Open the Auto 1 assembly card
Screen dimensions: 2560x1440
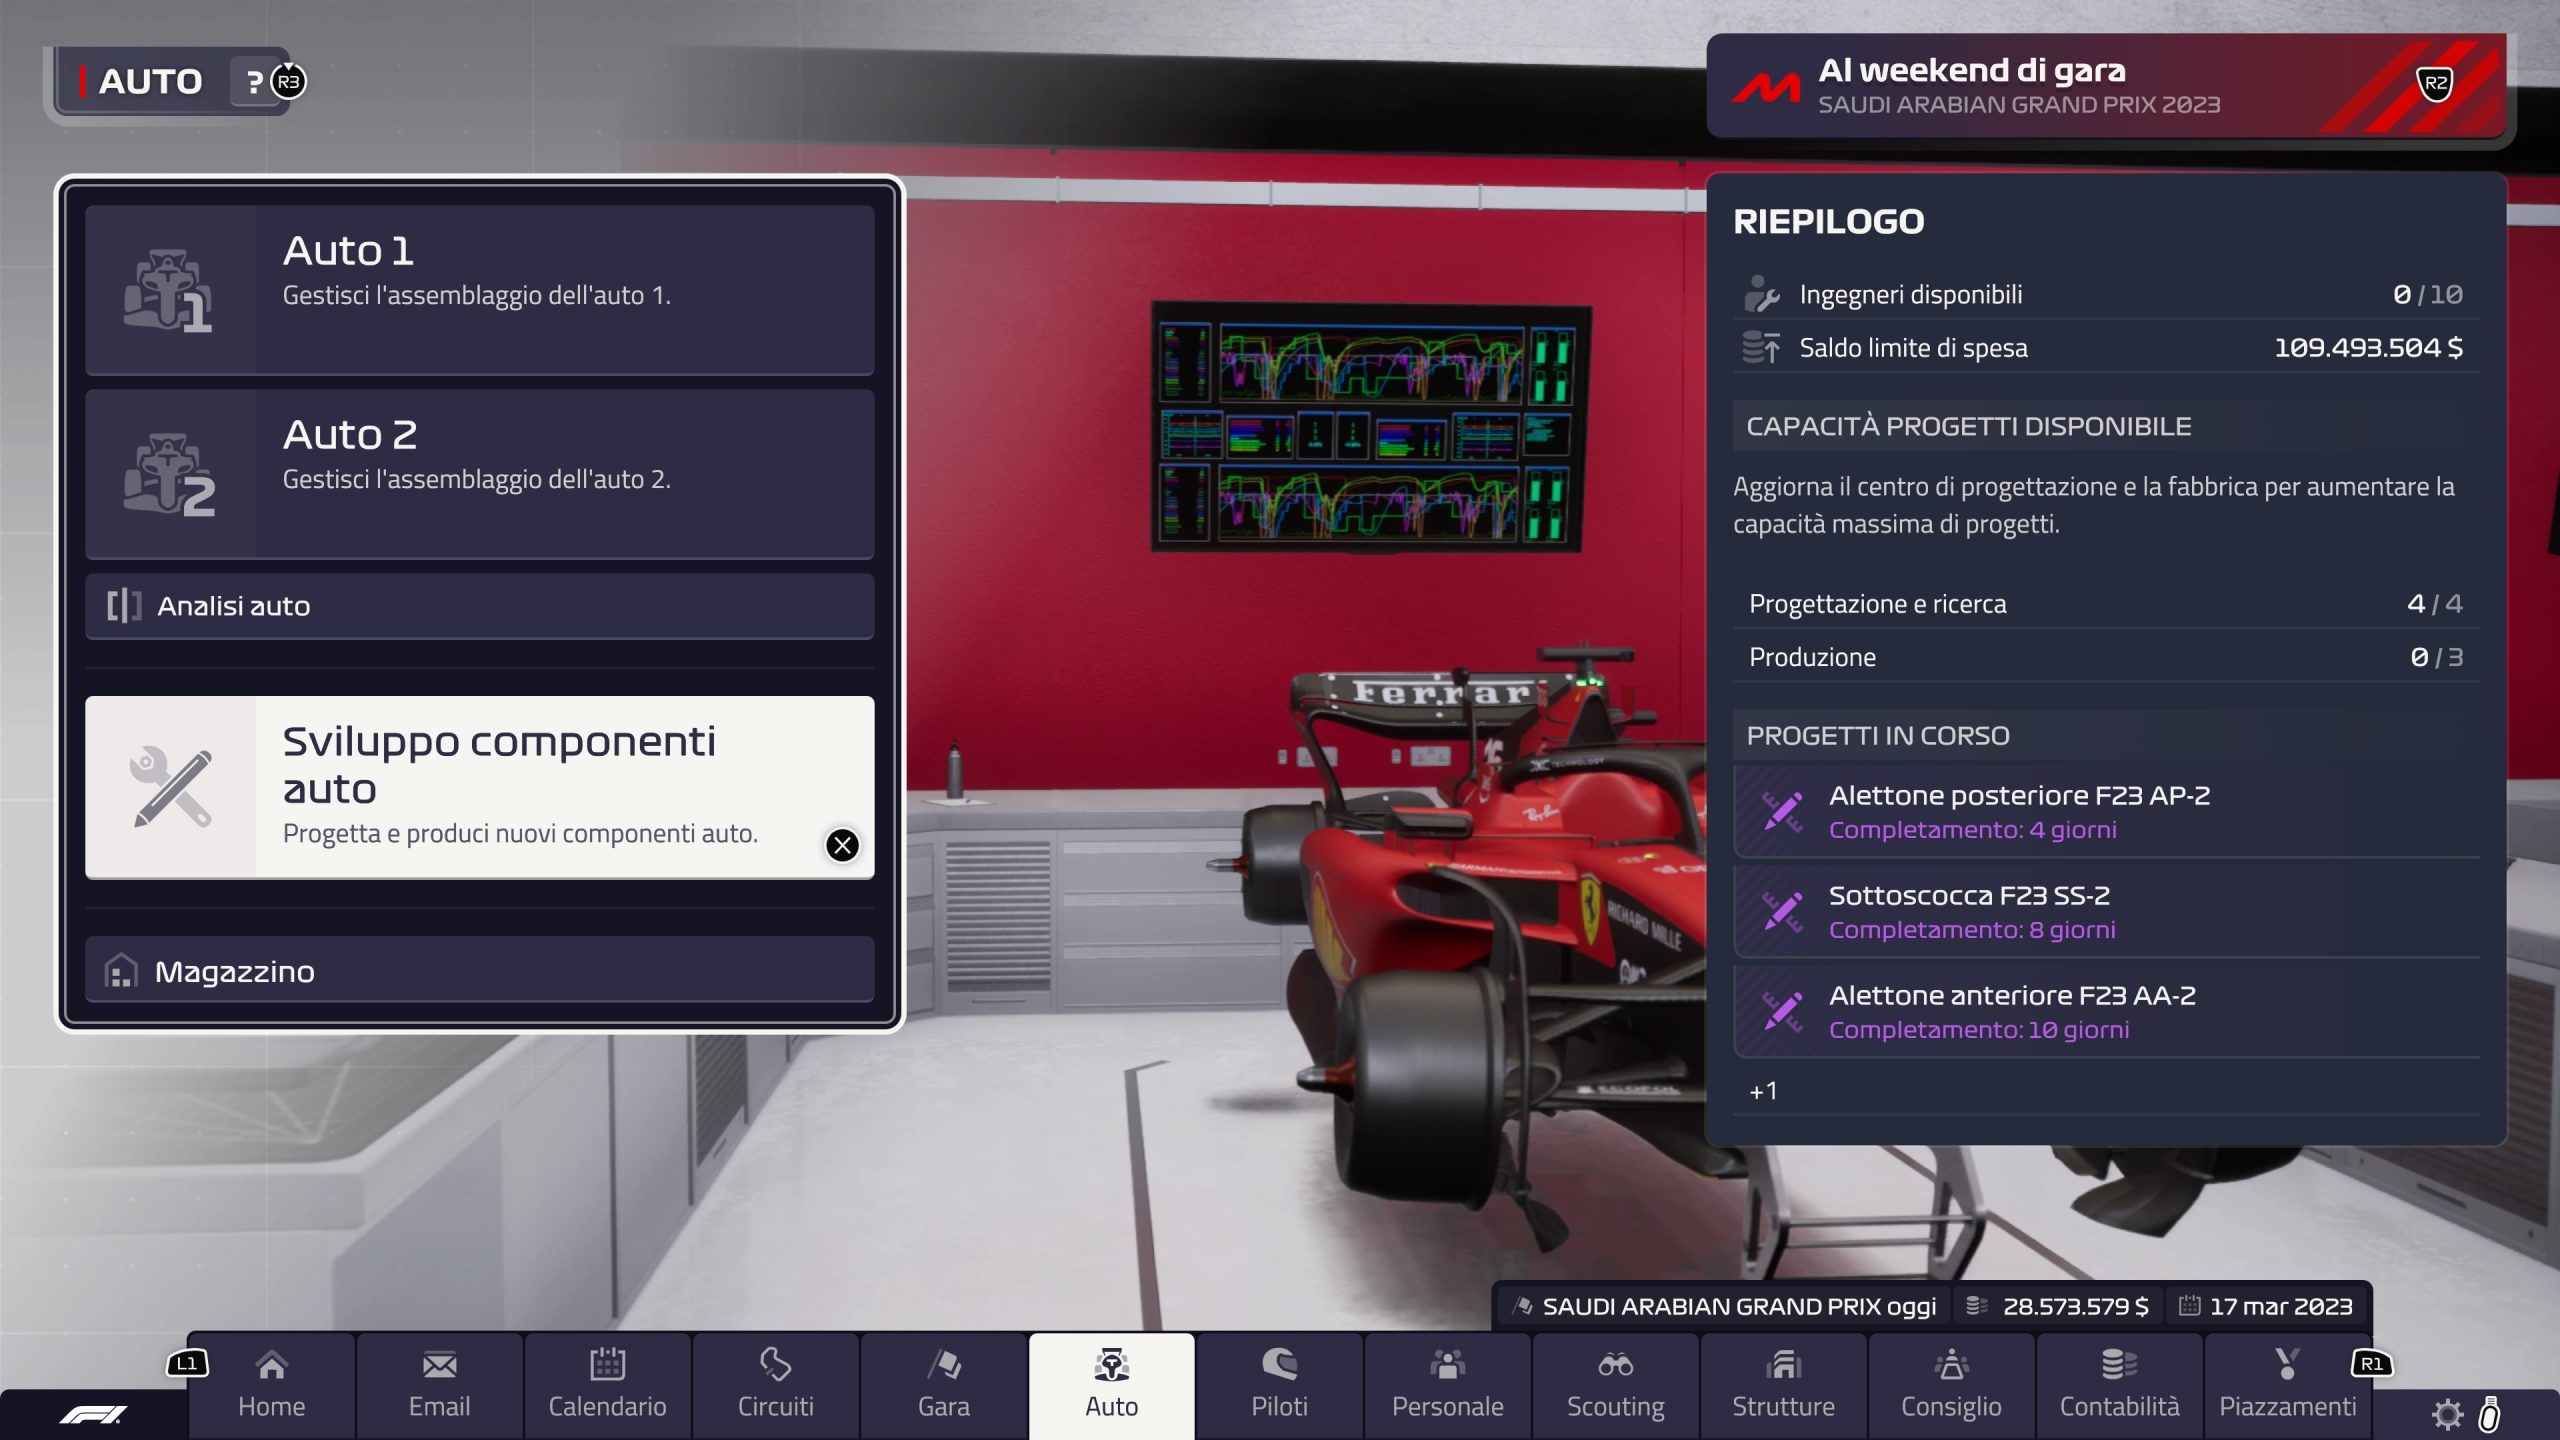point(479,289)
